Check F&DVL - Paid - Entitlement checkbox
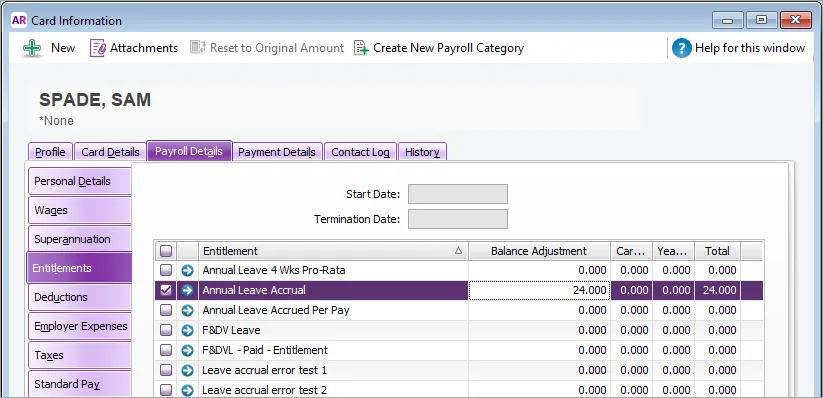Screen dimensions: 823x398 (166, 350)
